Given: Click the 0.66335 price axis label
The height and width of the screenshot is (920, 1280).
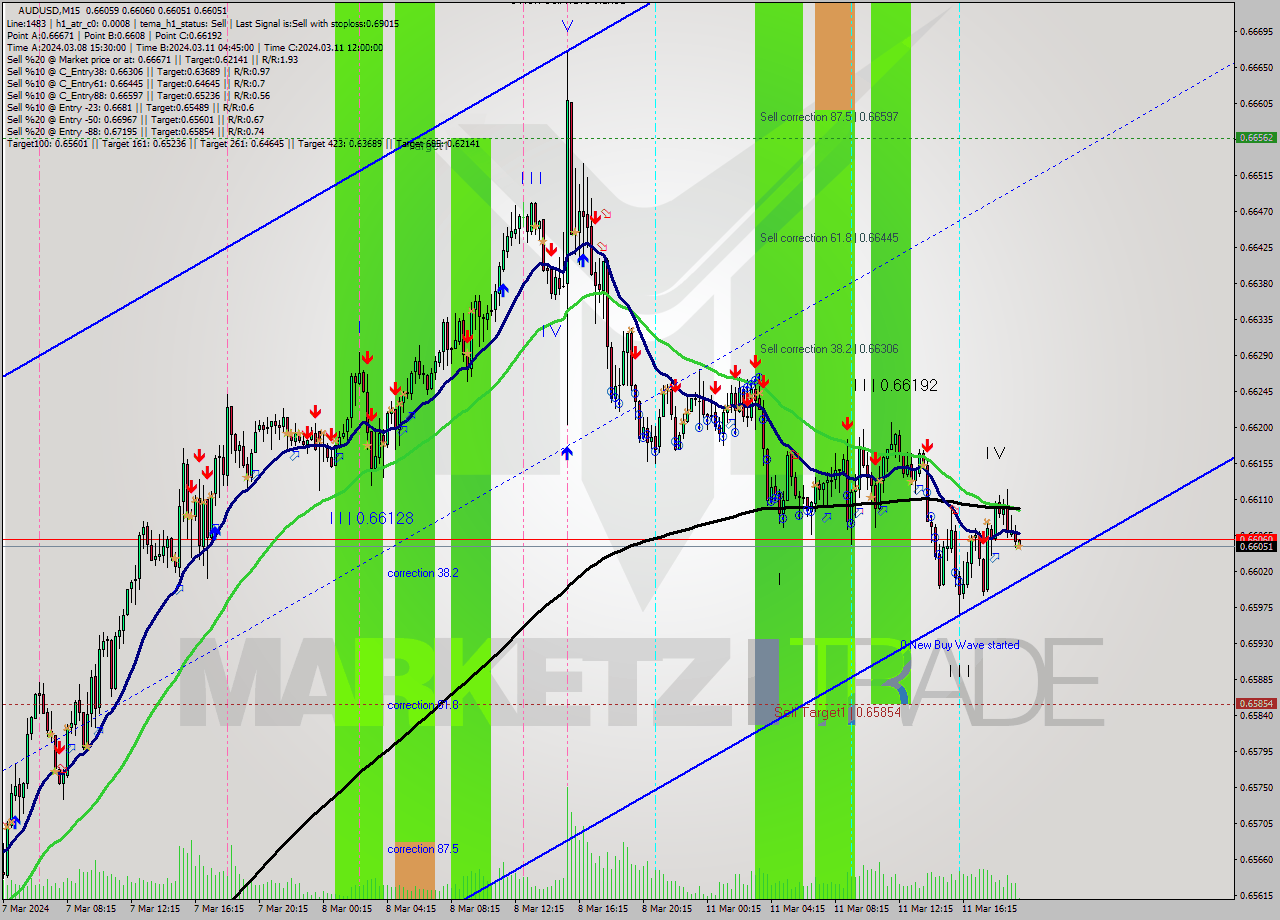Looking at the screenshot, I should tap(1256, 319).
